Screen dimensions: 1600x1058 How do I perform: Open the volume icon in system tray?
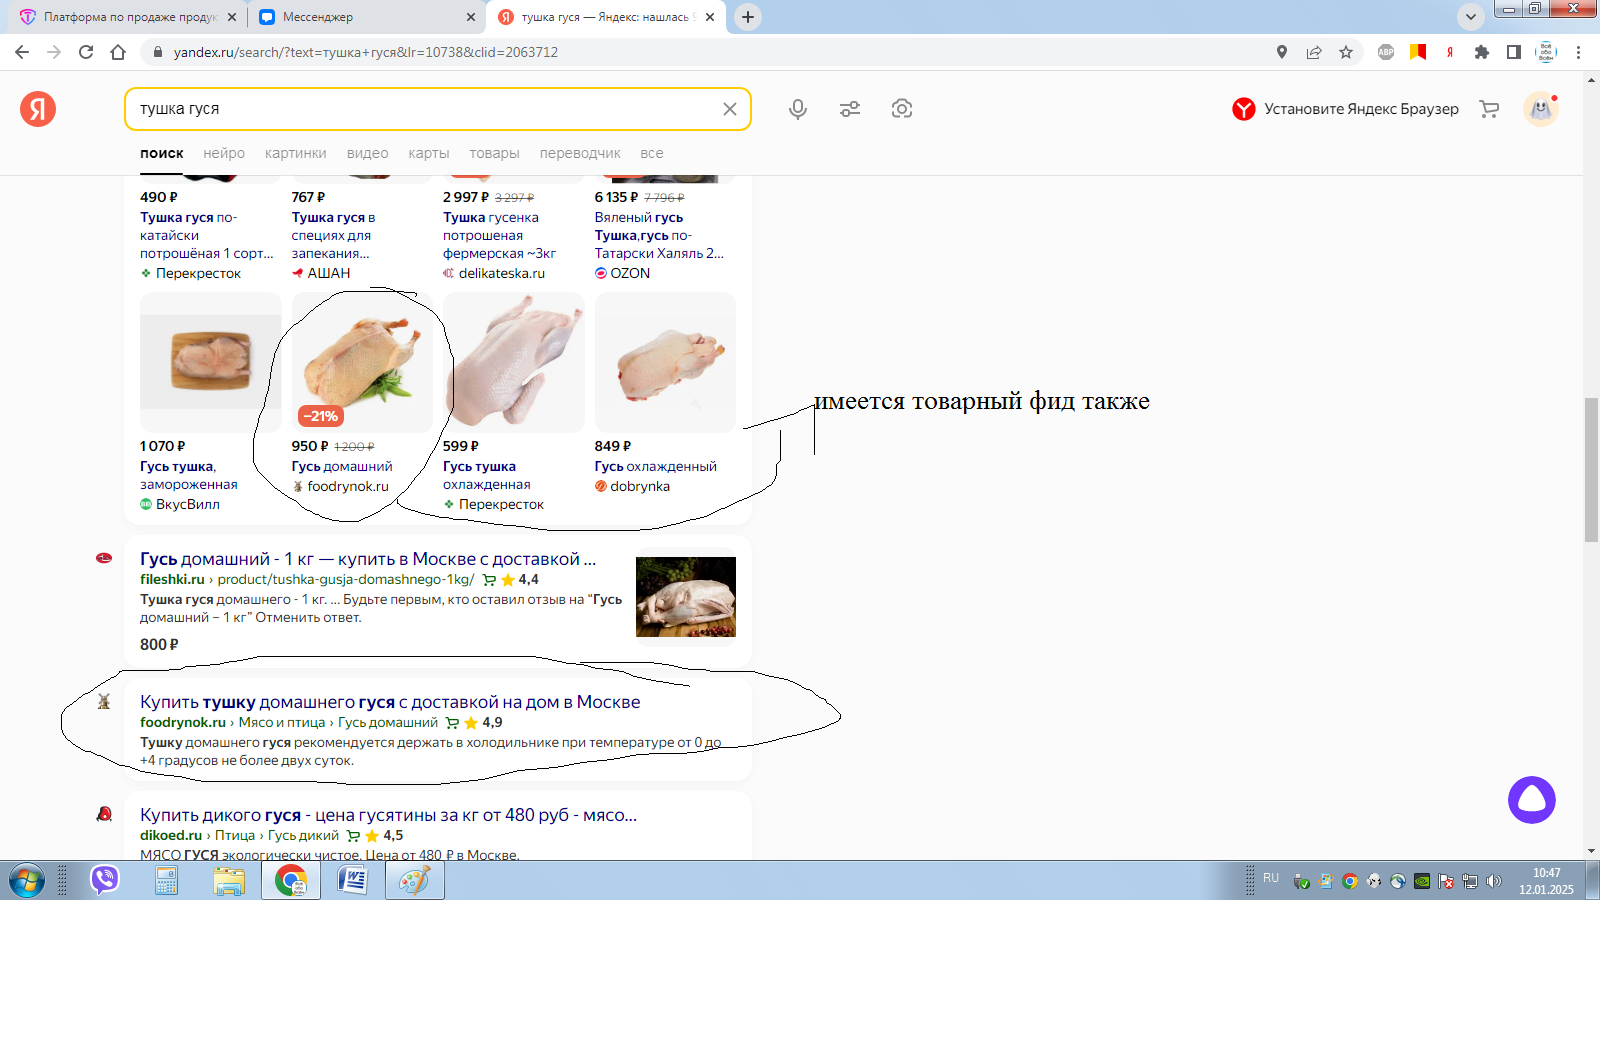pos(1494,881)
